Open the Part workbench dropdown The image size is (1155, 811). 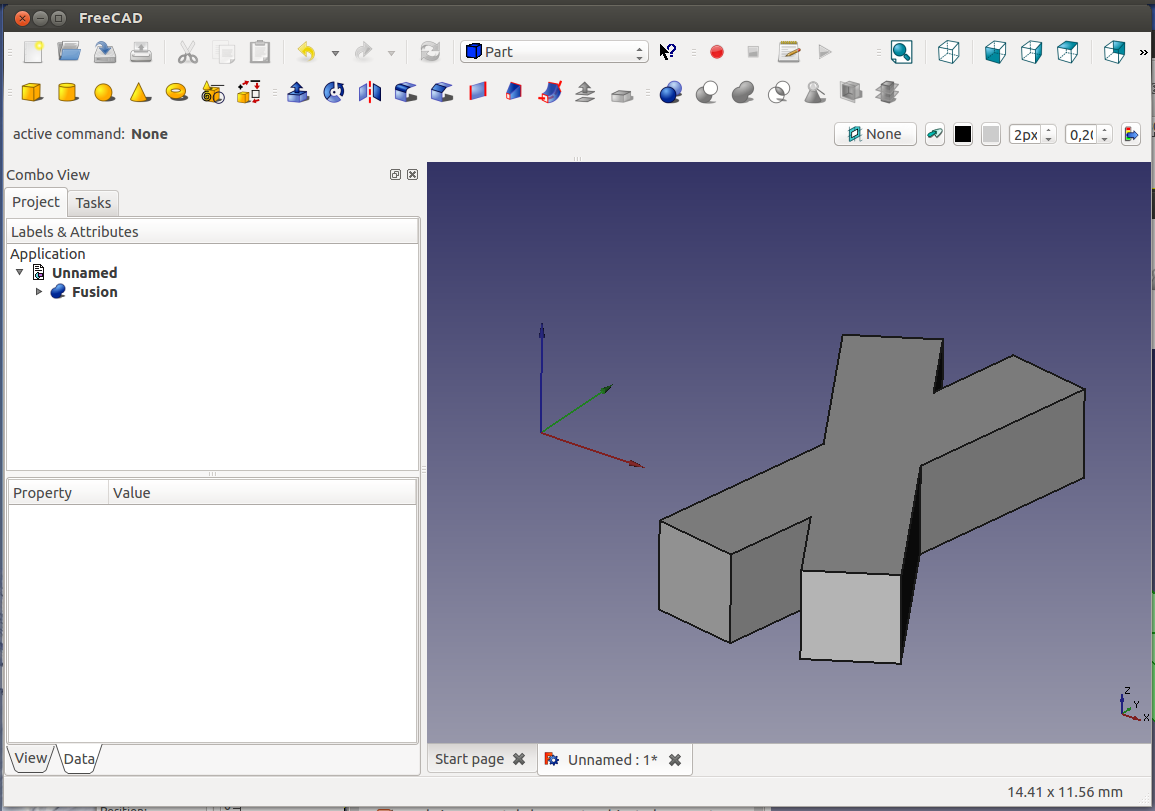554,52
